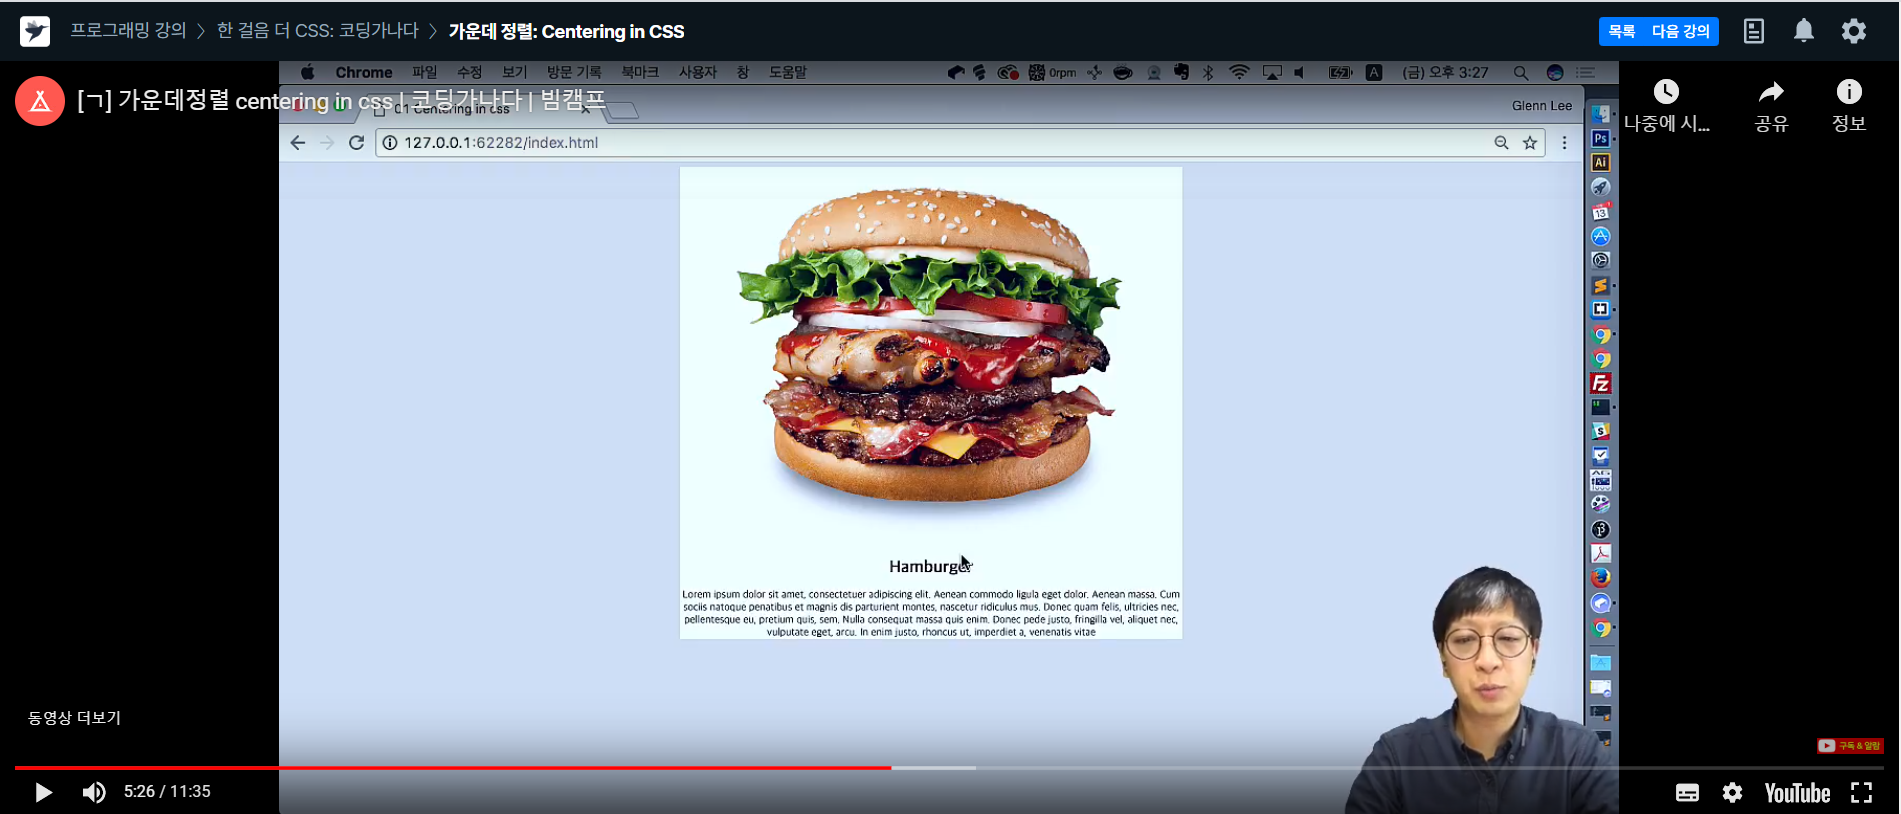Toggle subtitles/captions button

click(1687, 793)
